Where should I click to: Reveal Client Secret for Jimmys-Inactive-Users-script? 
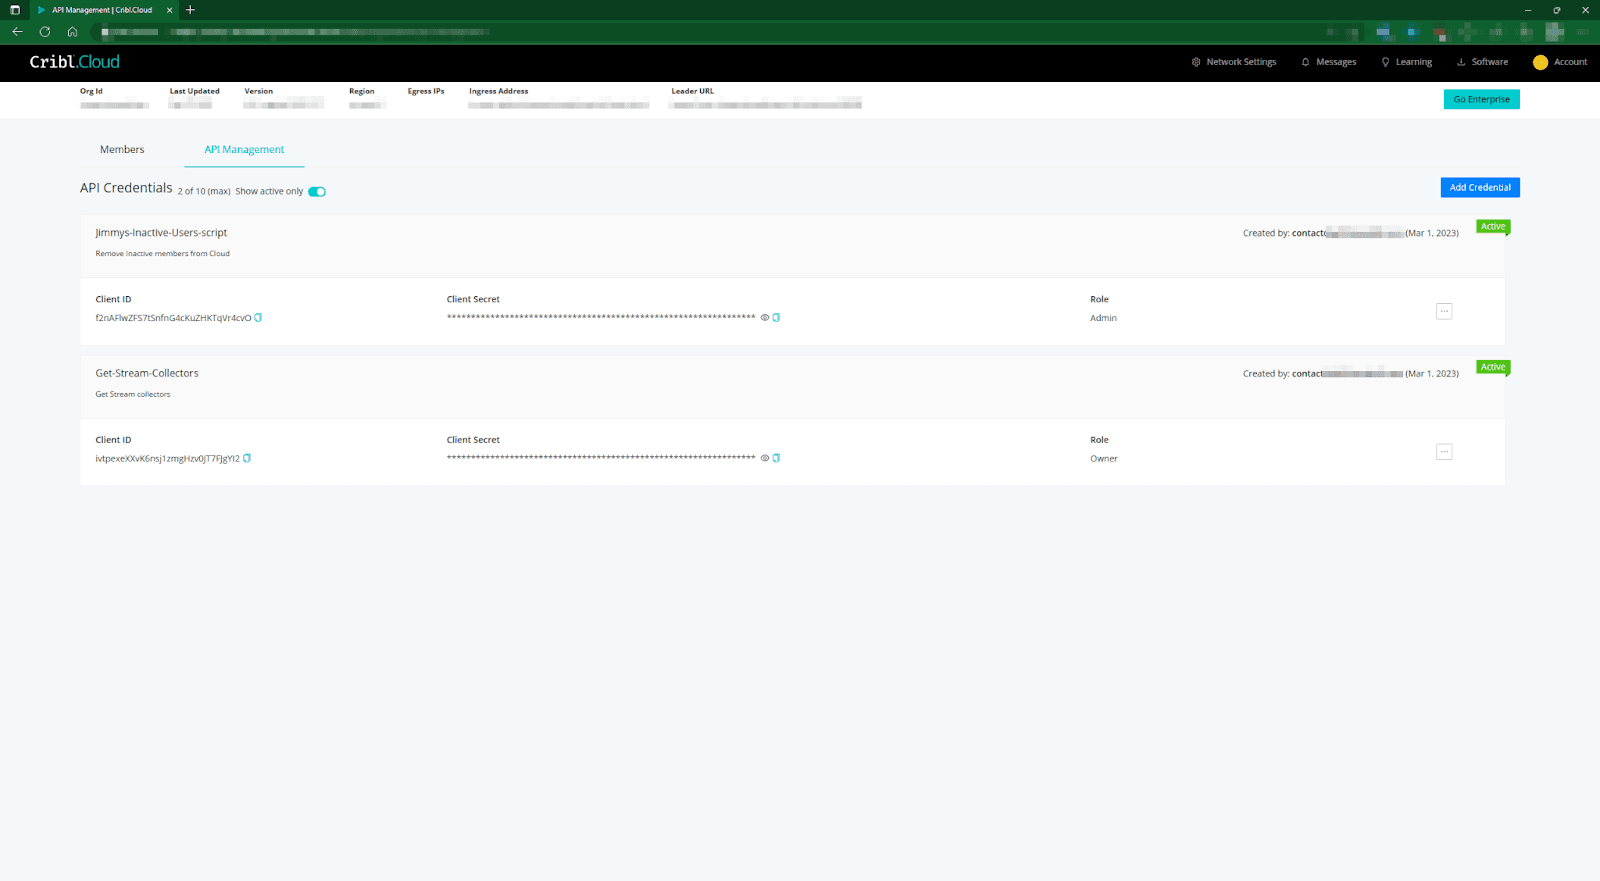coord(765,318)
